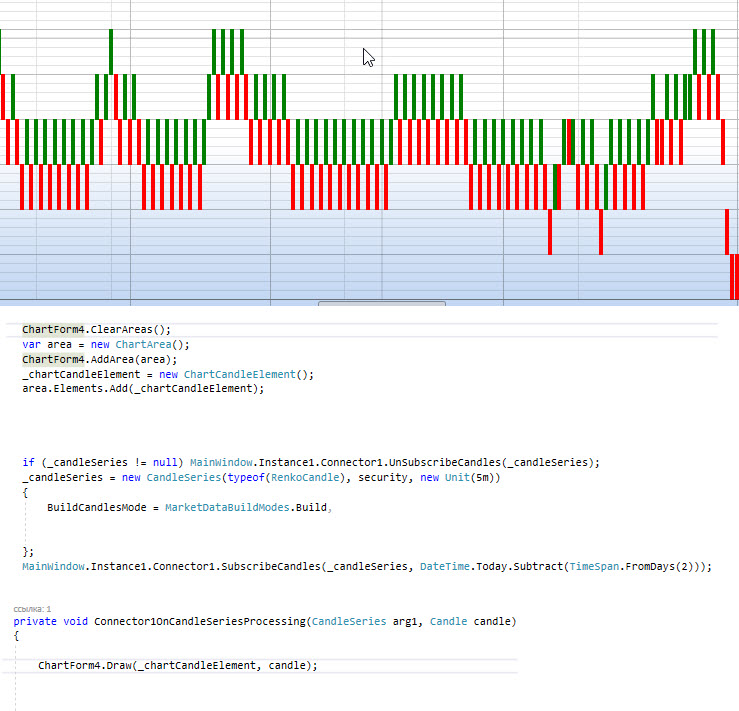Viewport: 739px width, 711px height.
Task: Click the UnSubscribeCandles method call
Action: click(x=445, y=462)
